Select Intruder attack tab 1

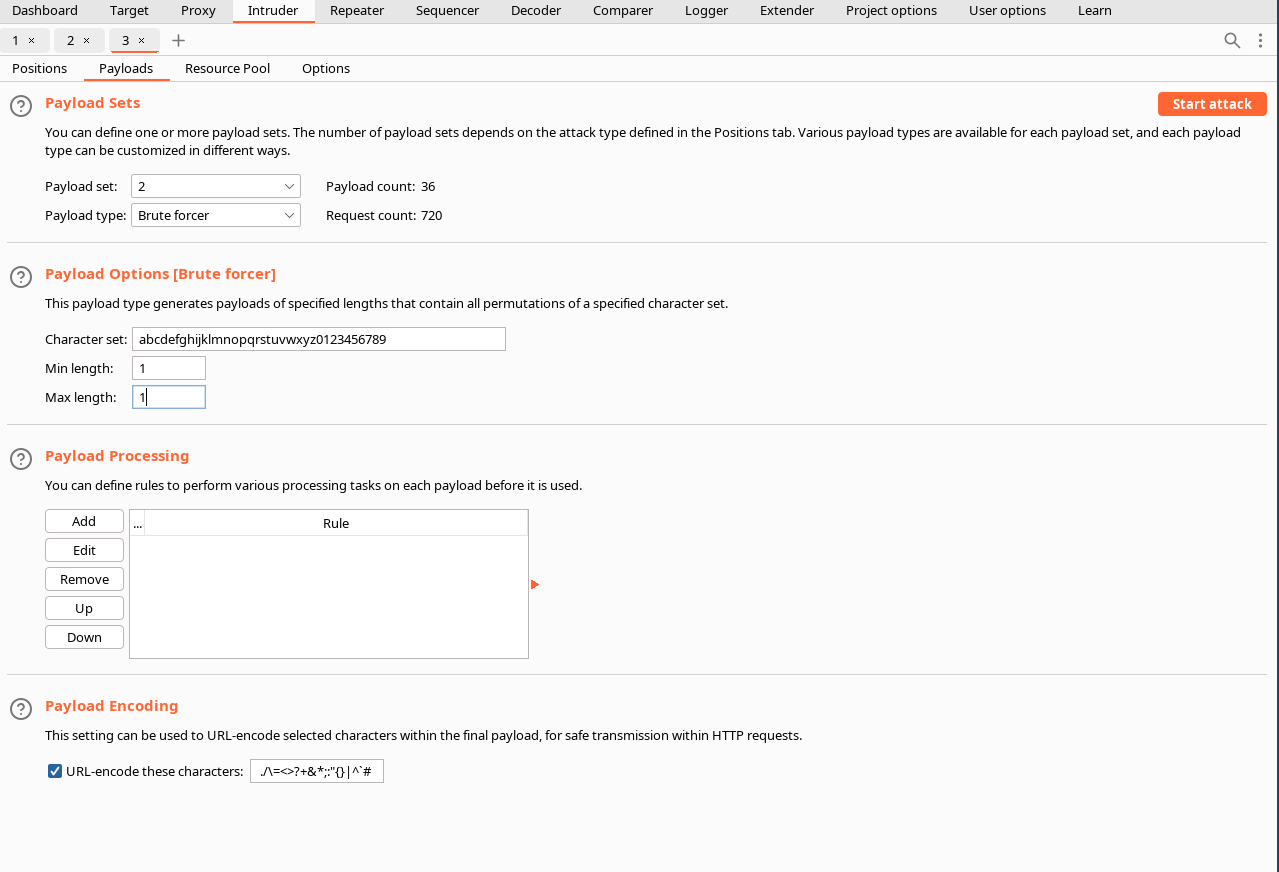(x=16, y=40)
